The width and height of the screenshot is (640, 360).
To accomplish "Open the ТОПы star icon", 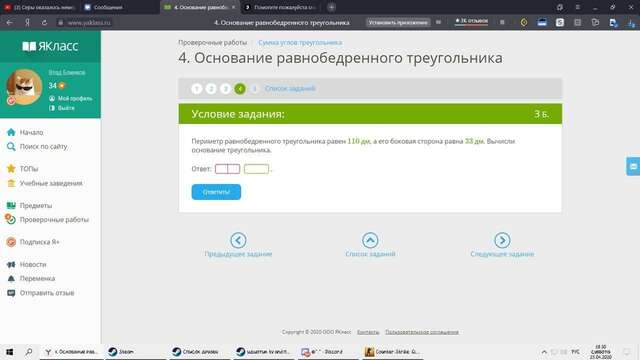I will (11, 169).
